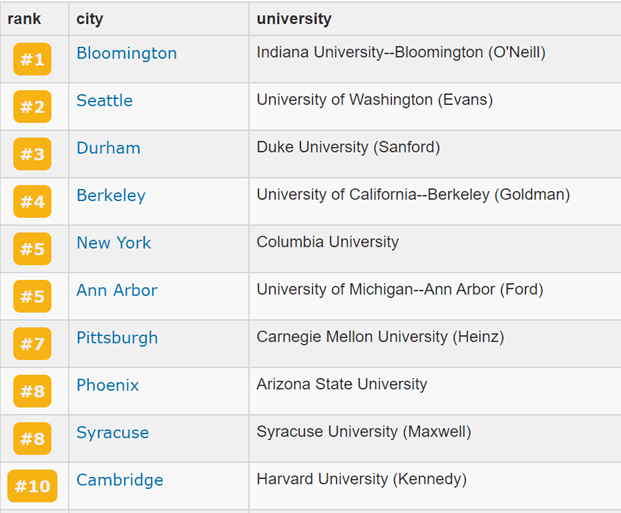Follow the Phoenix link
This screenshot has height=513, width=621.
click(108, 385)
